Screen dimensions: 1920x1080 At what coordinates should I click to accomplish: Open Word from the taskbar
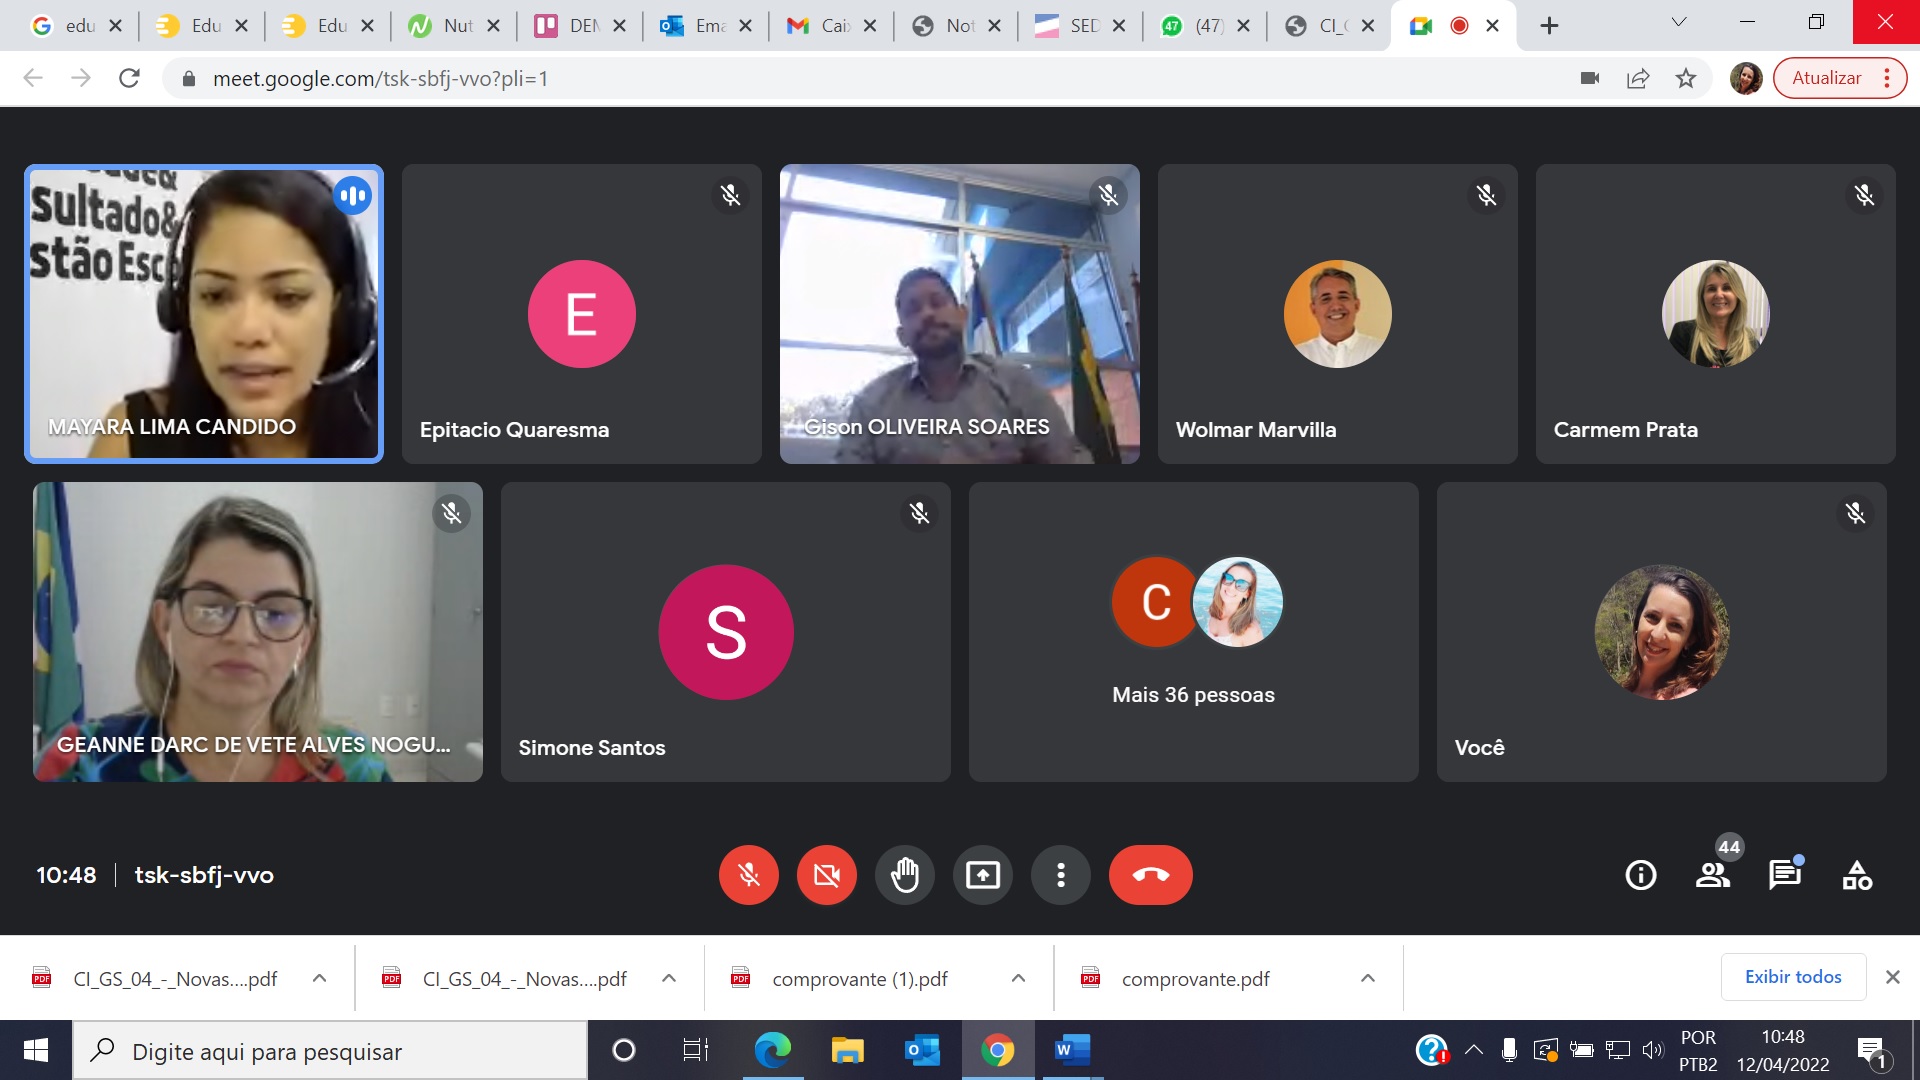pyautogui.click(x=1071, y=1050)
